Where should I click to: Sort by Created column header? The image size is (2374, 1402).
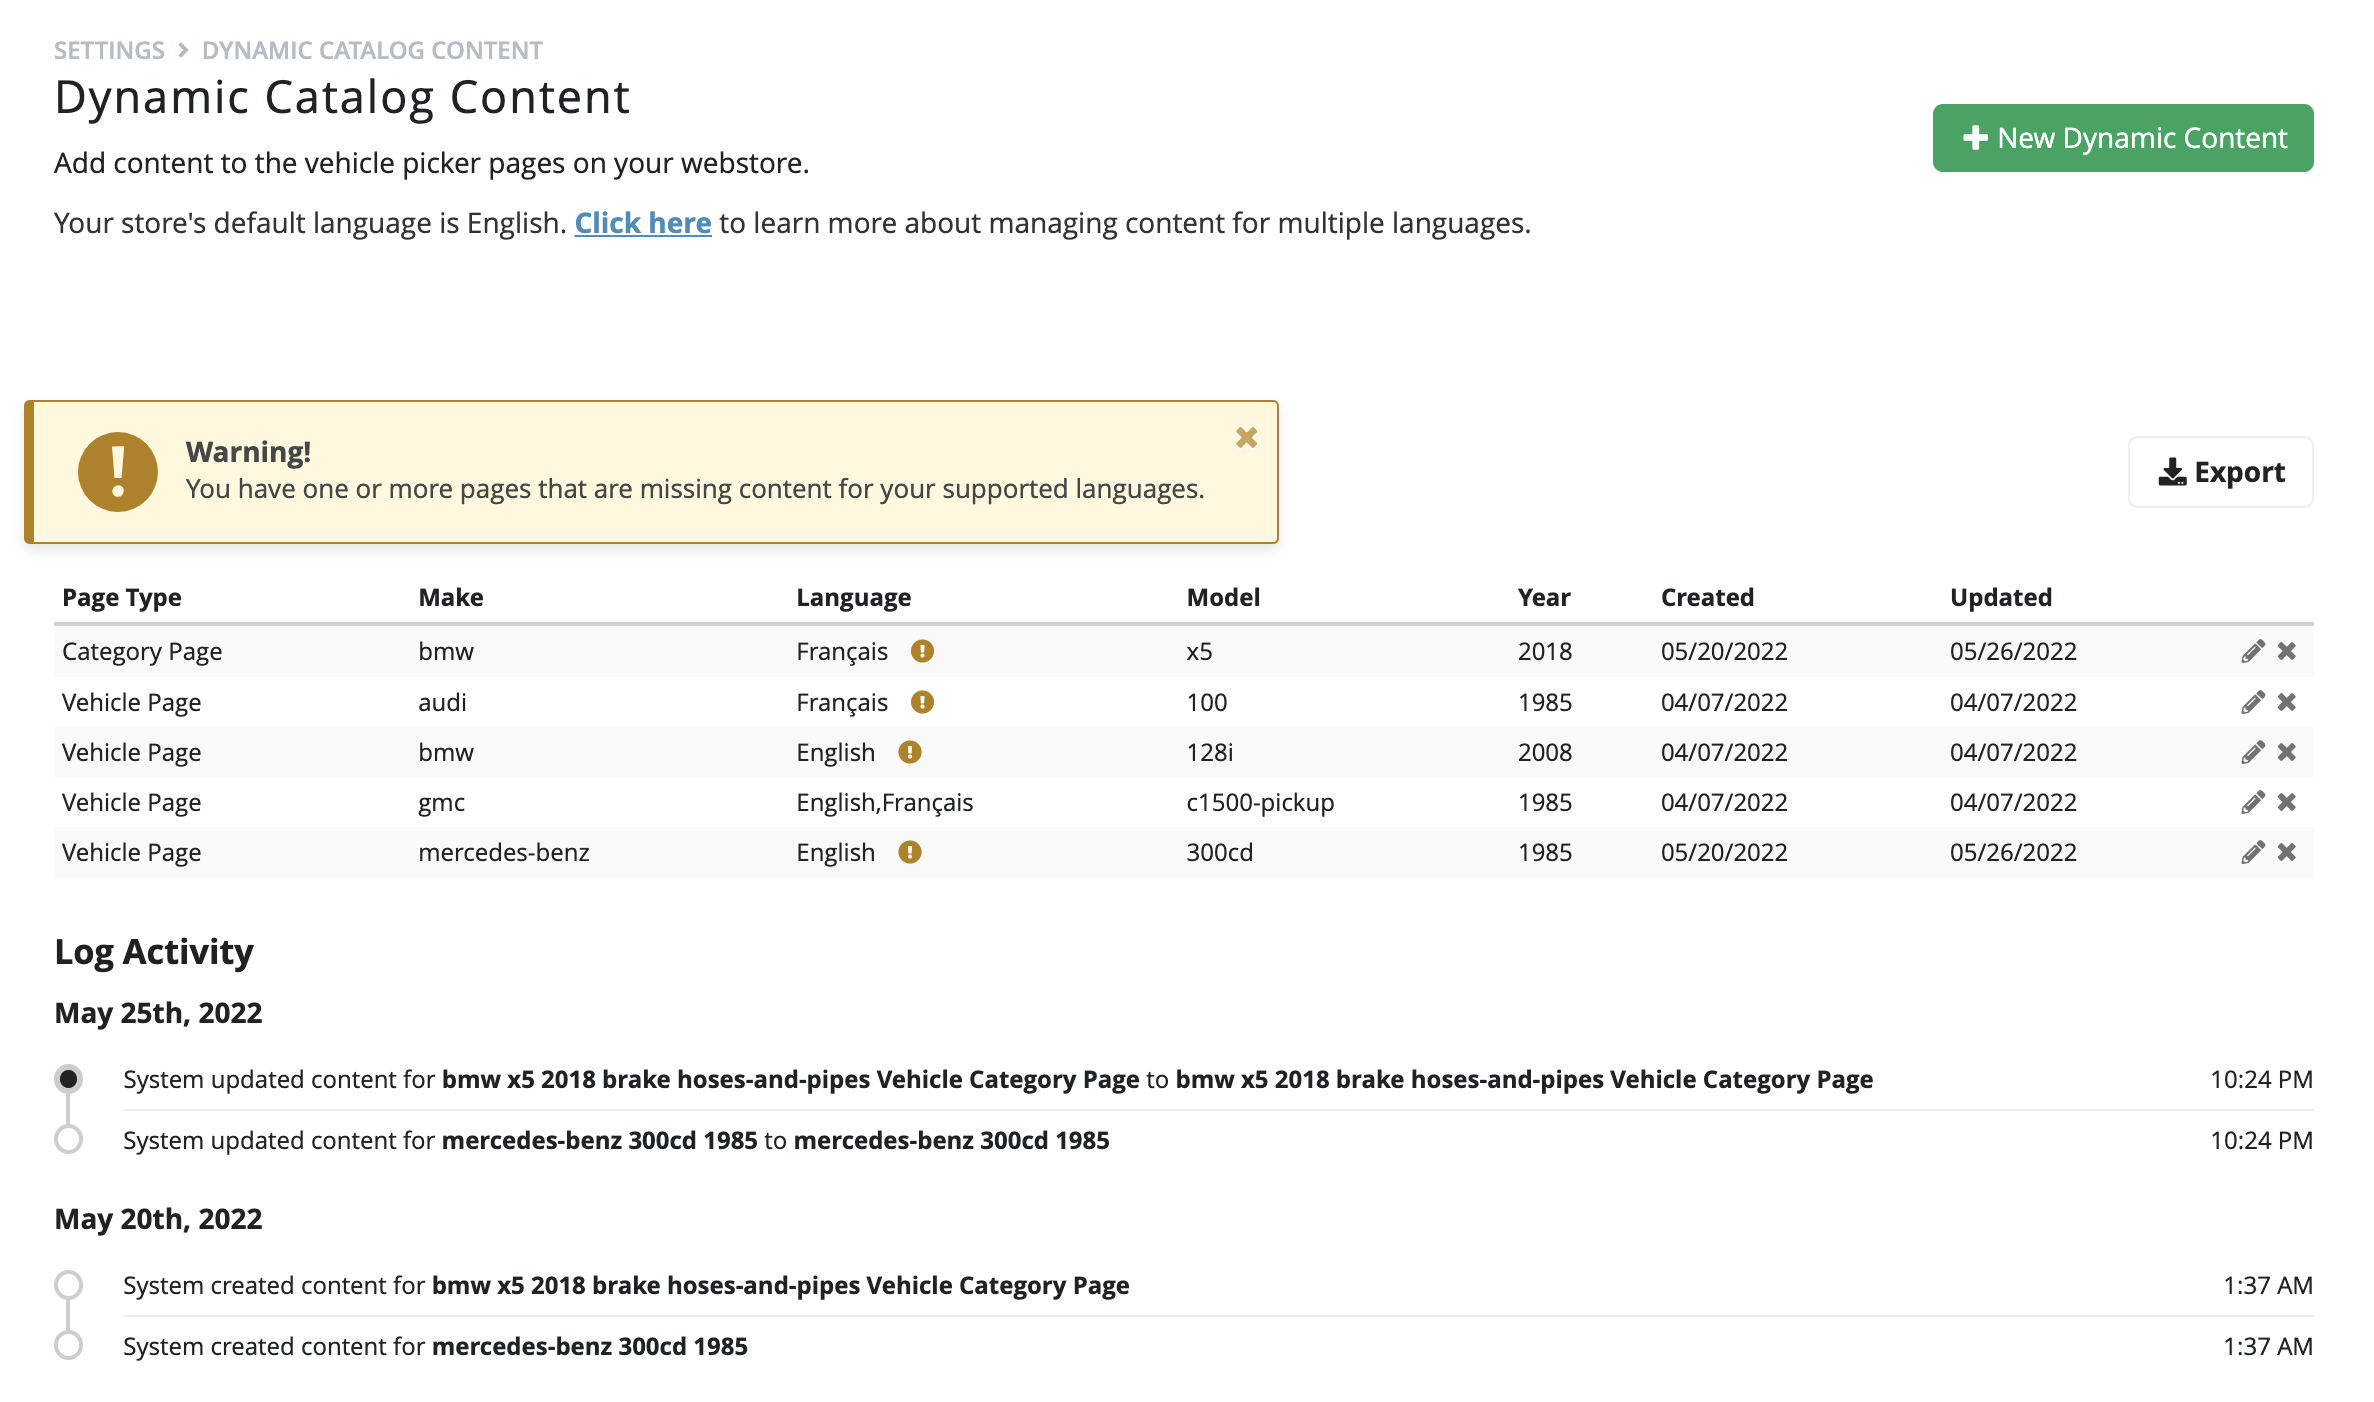point(1707,597)
